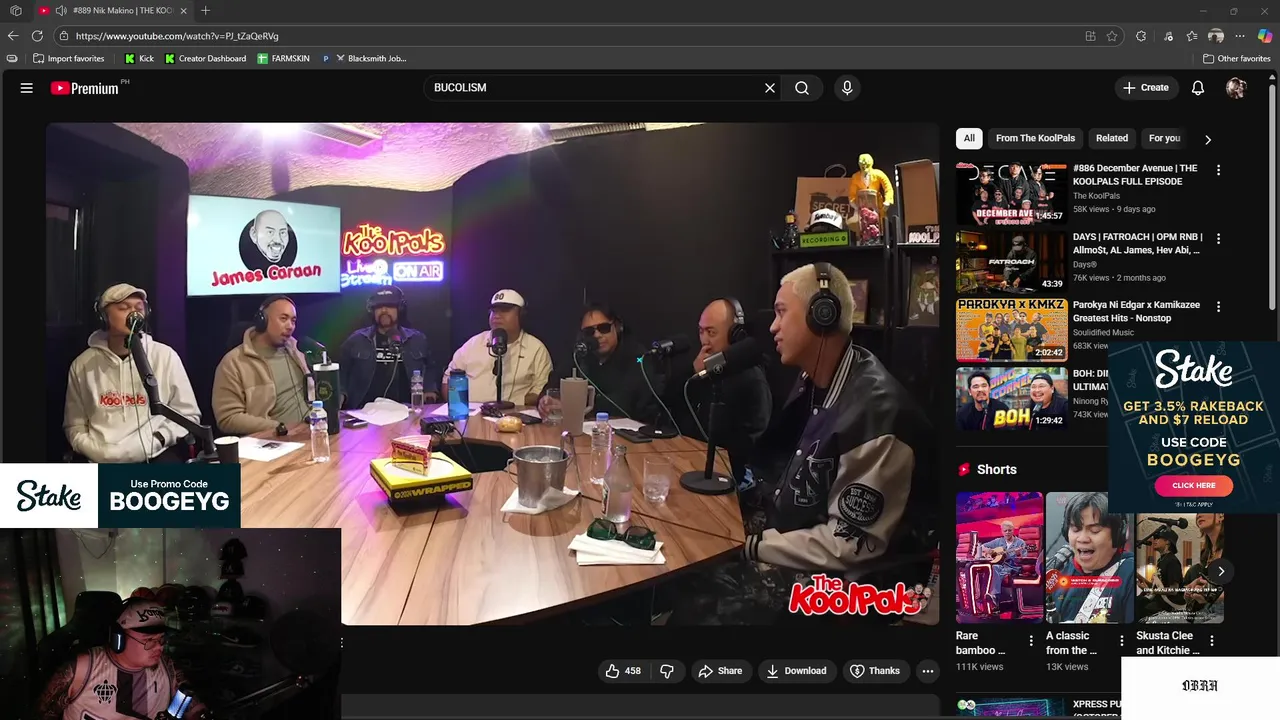
Task: Open the BOH video thumbnail
Action: coord(1011,398)
